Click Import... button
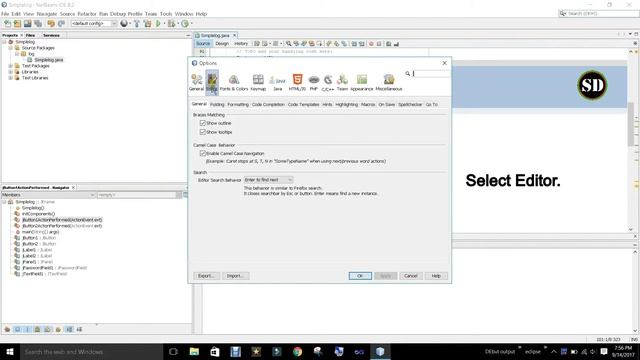 tap(235, 276)
